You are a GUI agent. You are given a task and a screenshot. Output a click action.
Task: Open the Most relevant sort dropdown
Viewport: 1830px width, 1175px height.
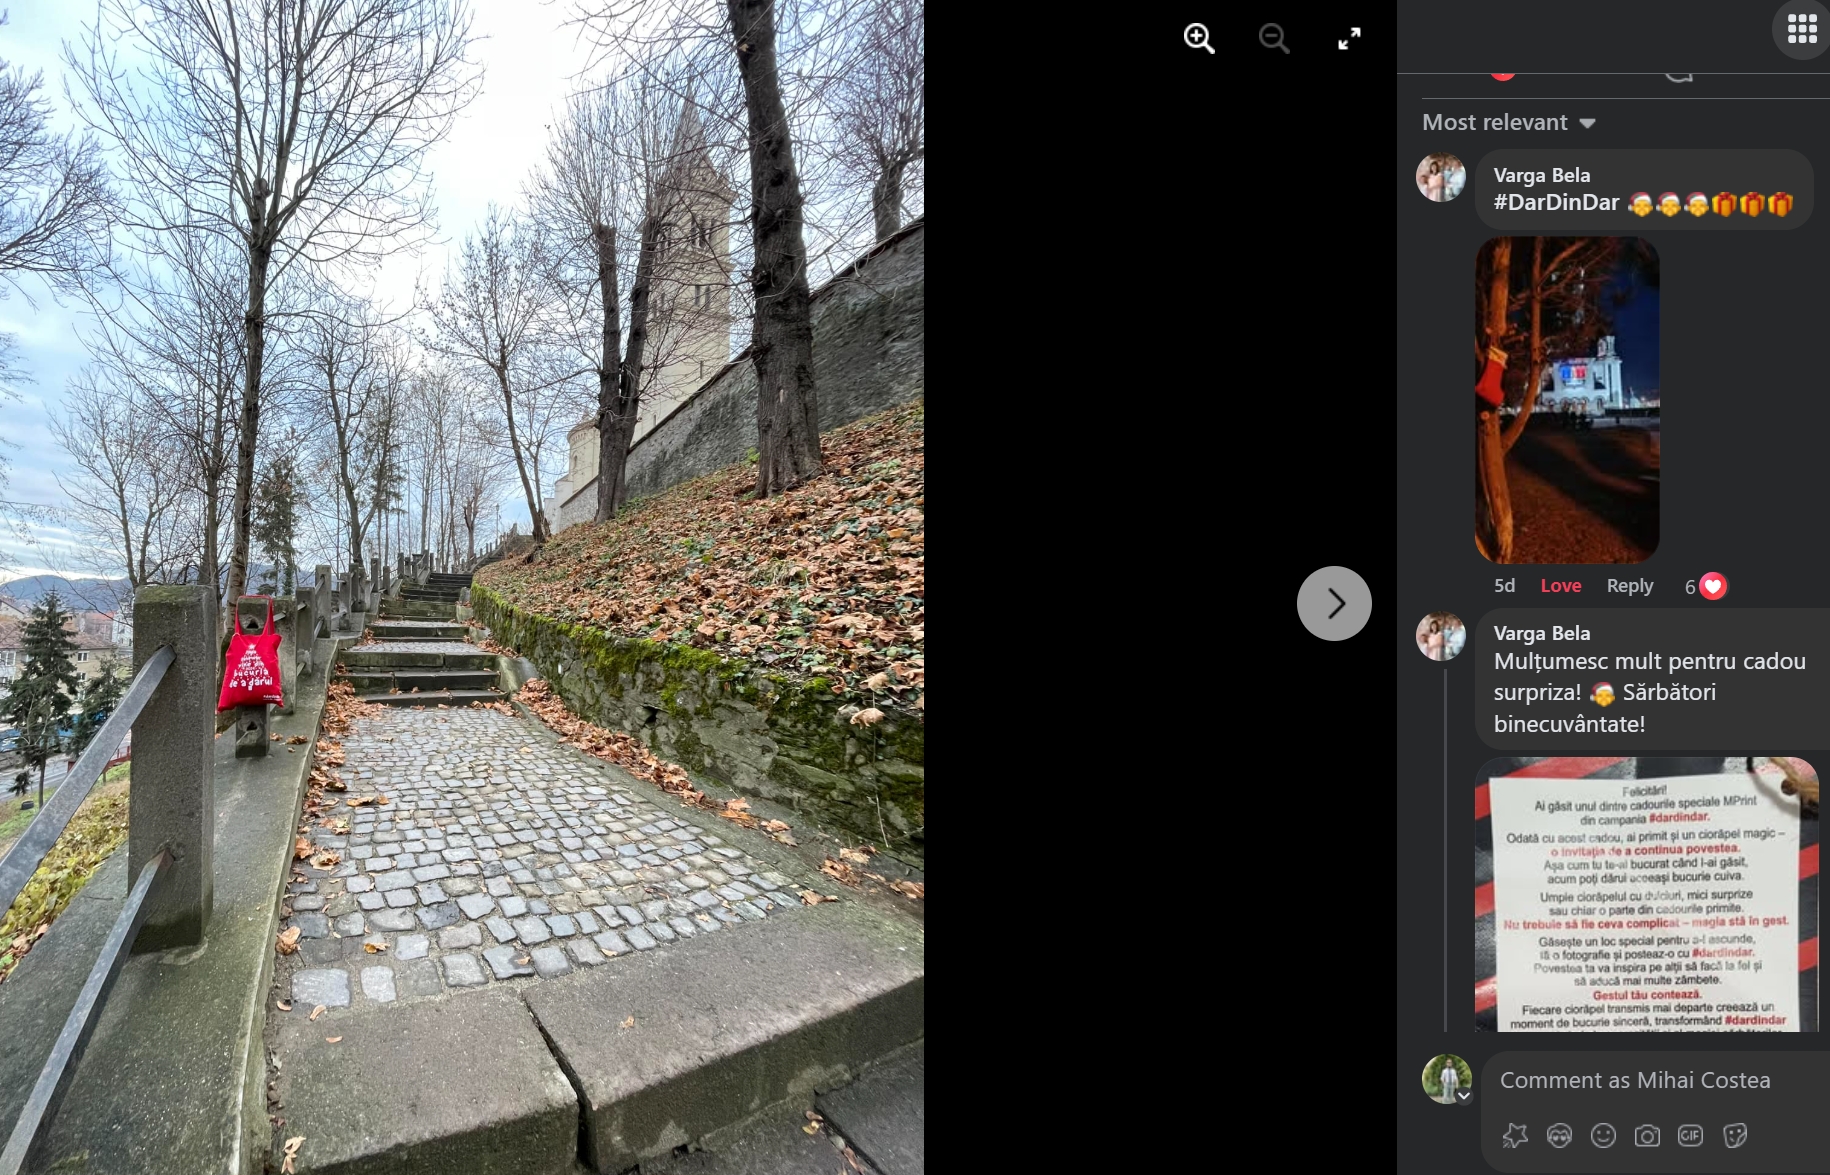pyautogui.click(x=1508, y=123)
